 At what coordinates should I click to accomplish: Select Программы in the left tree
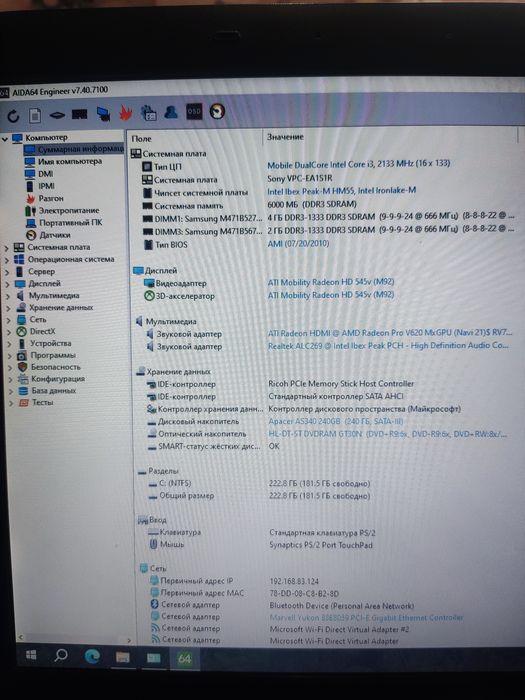click(53, 355)
